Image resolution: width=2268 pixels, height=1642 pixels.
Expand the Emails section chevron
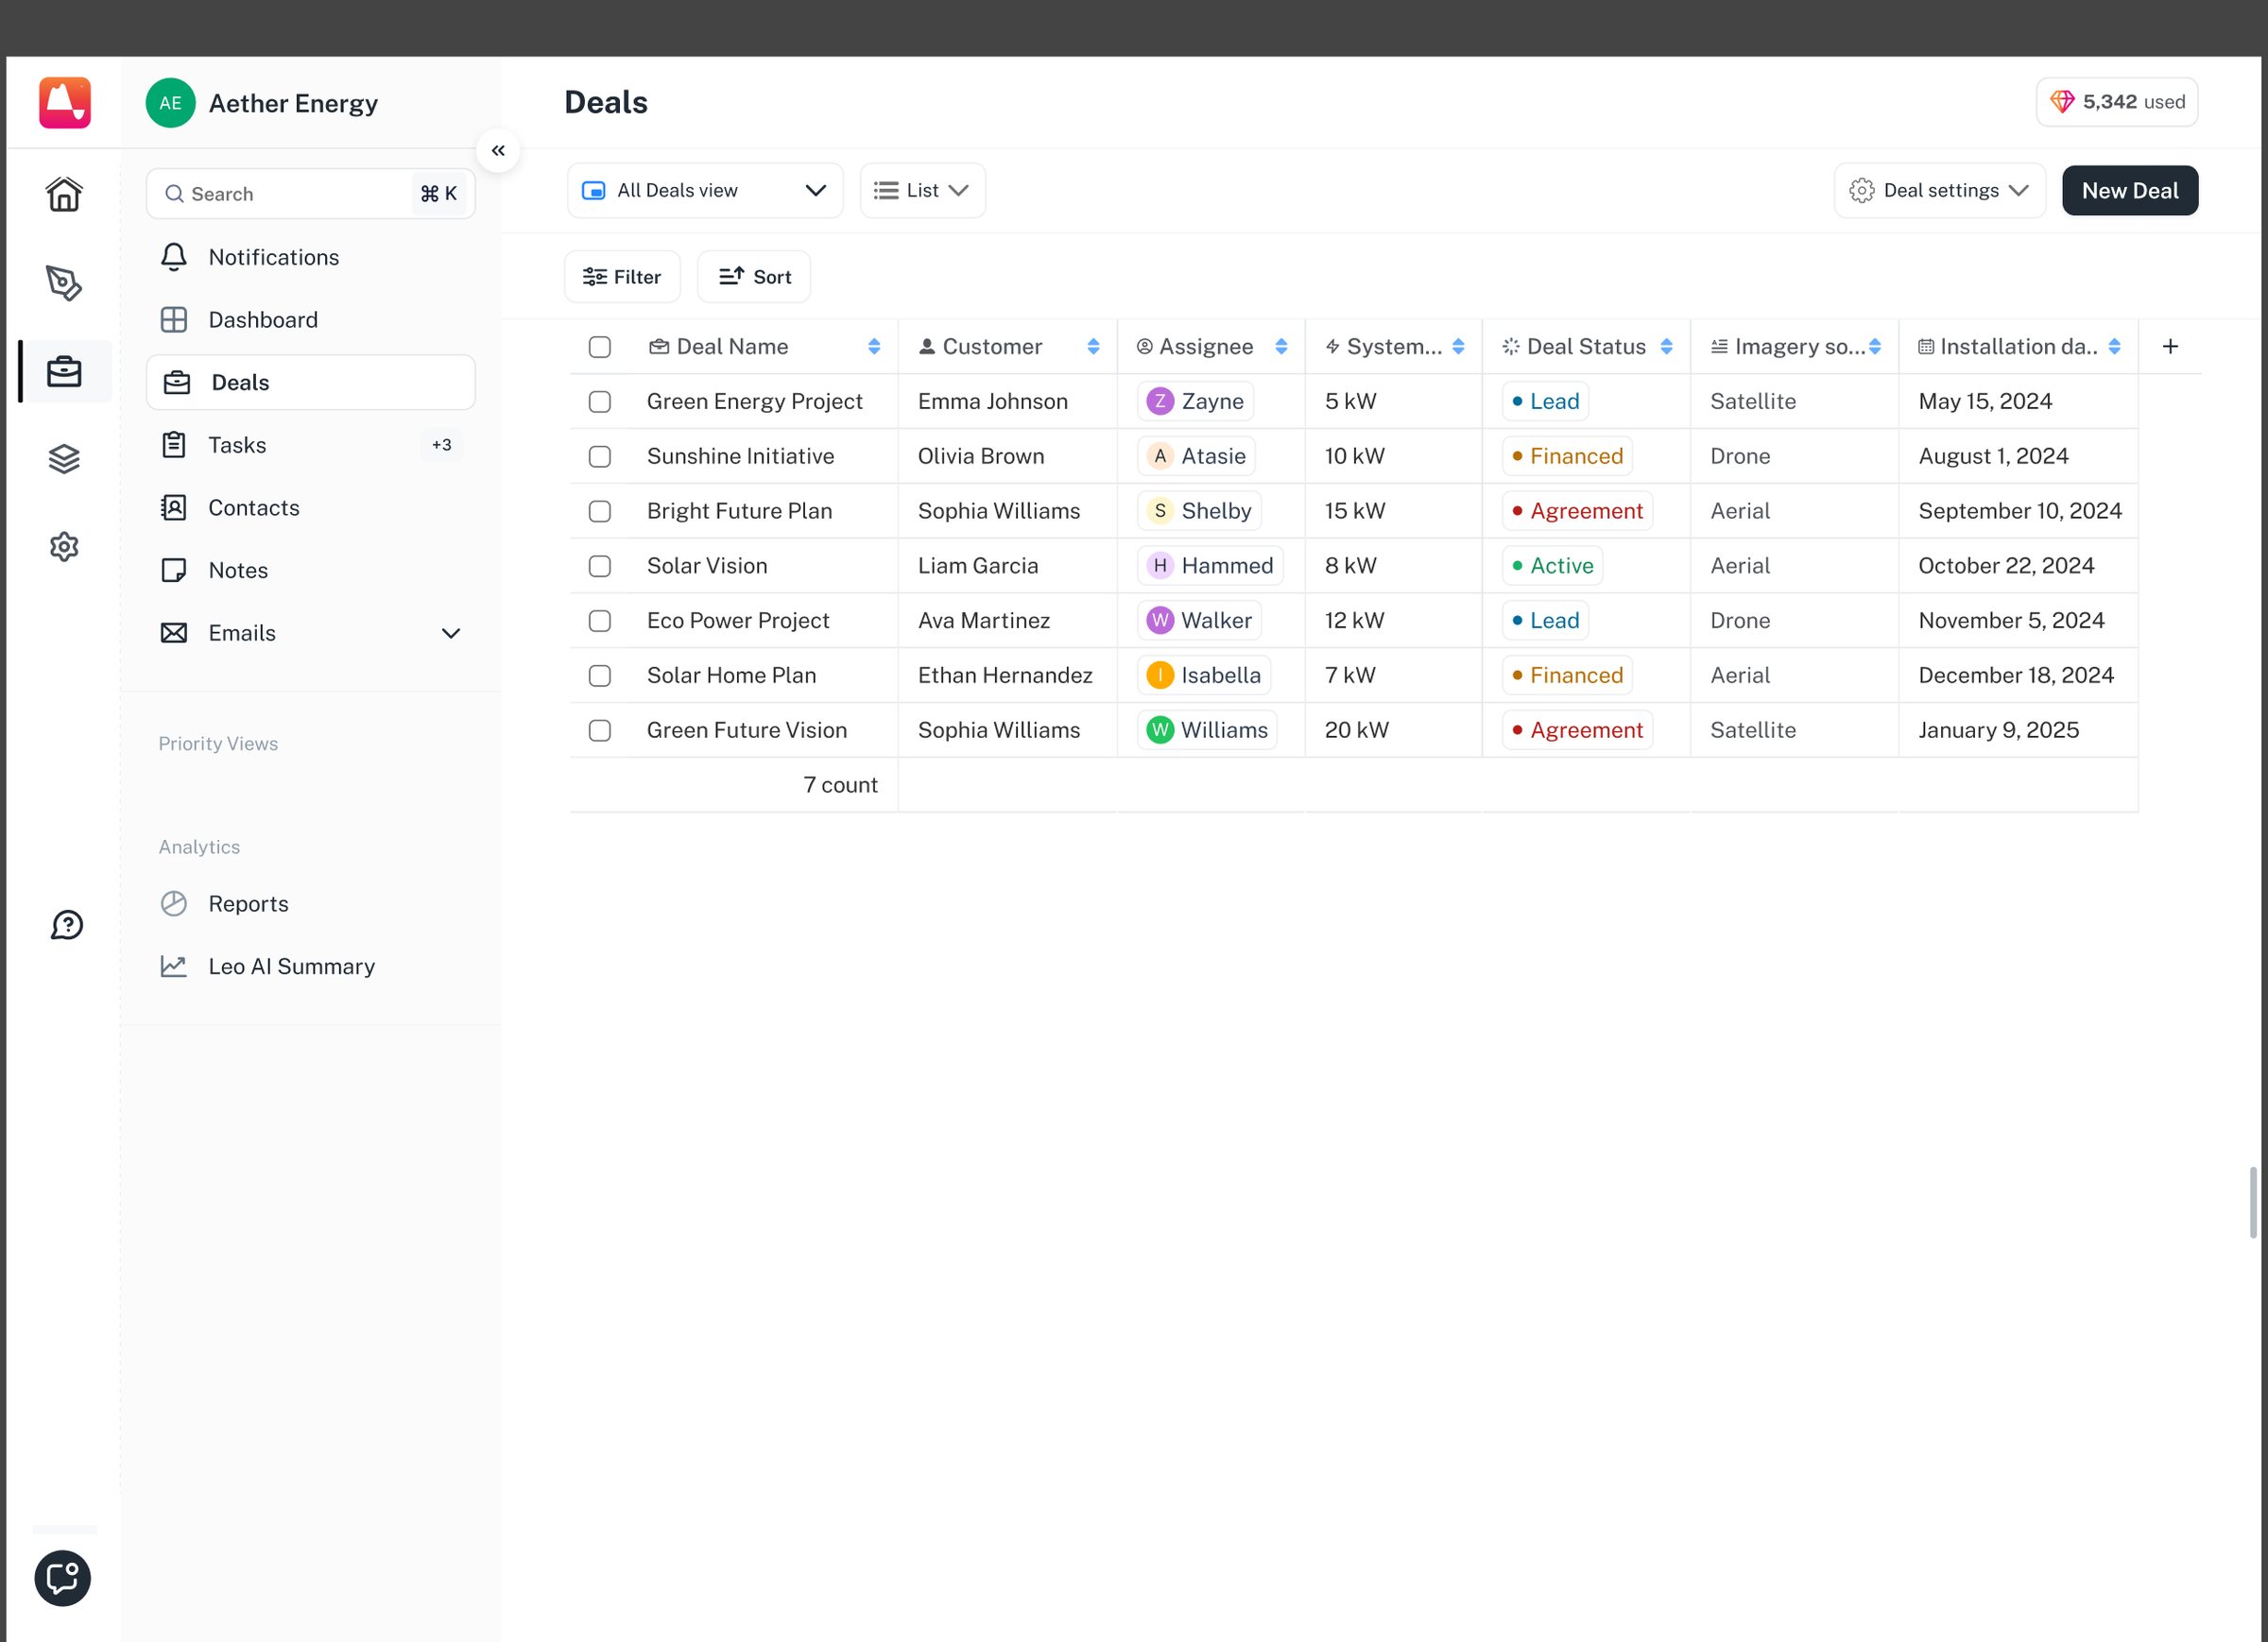click(451, 633)
